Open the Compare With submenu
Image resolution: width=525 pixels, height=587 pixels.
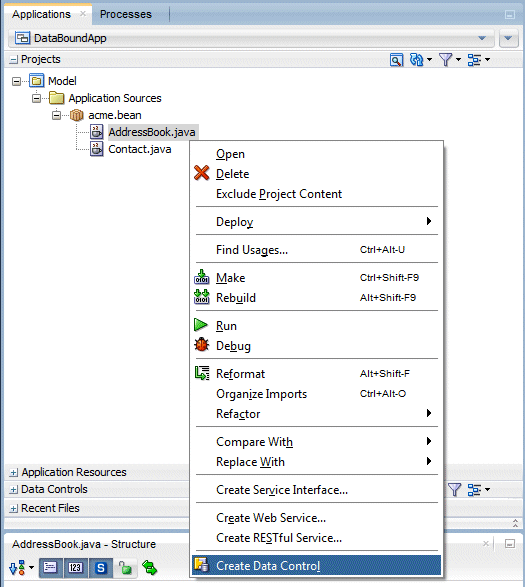317,442
